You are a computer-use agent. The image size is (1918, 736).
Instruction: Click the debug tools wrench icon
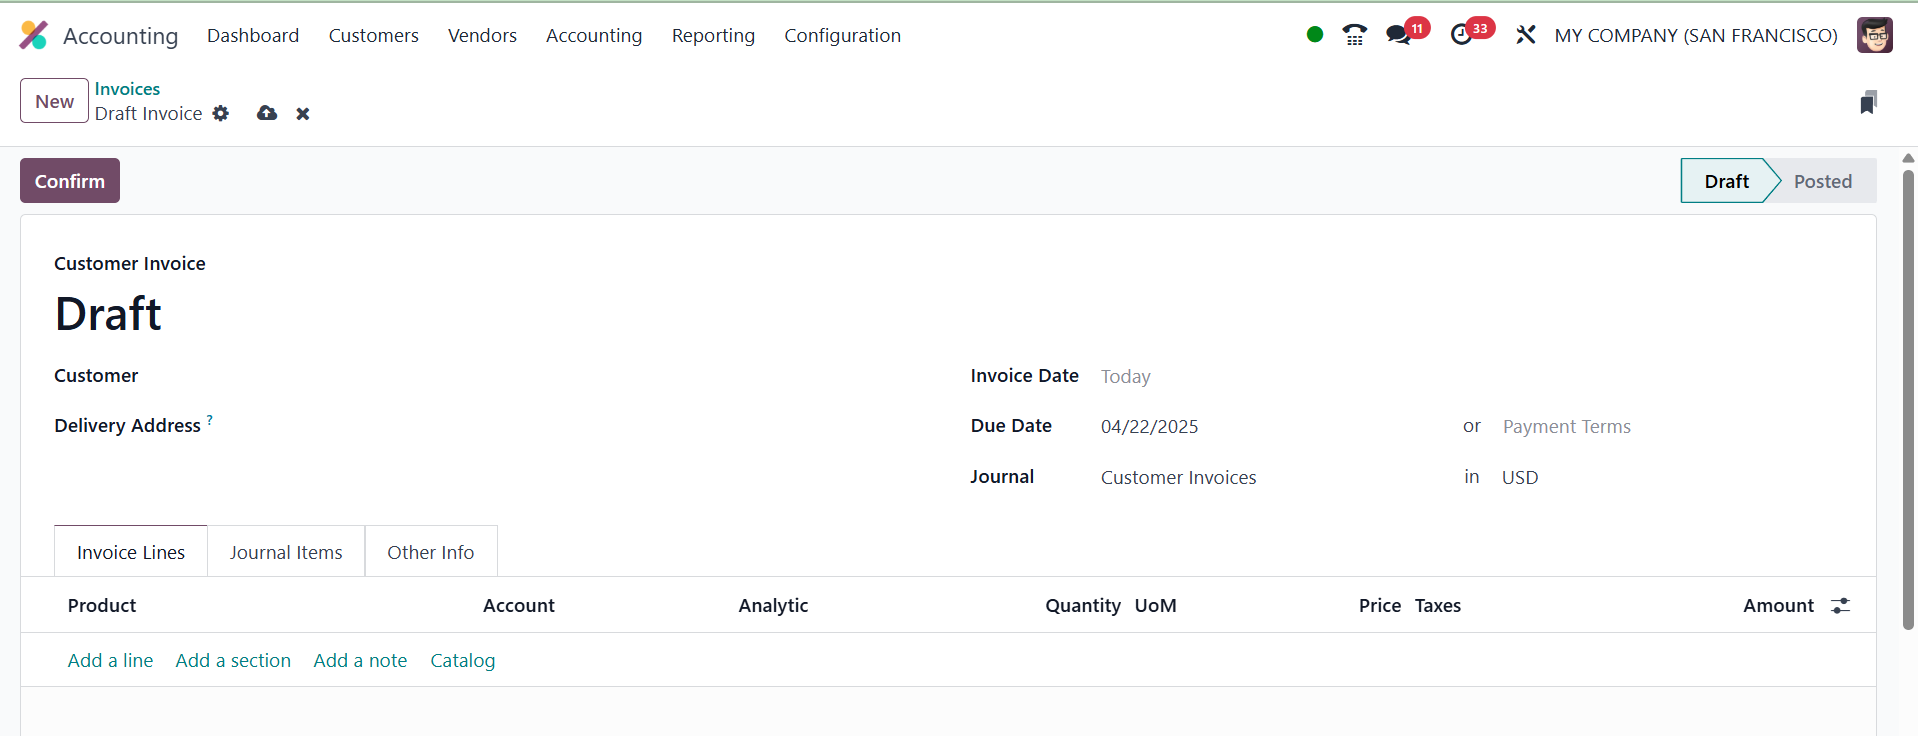[x=1525, y=35]
